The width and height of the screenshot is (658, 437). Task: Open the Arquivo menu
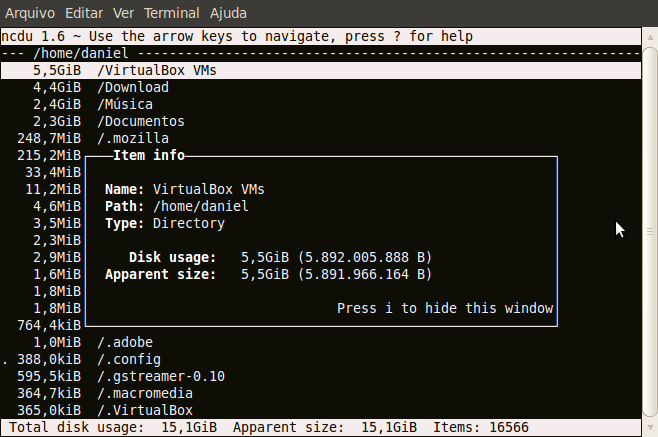30,13
